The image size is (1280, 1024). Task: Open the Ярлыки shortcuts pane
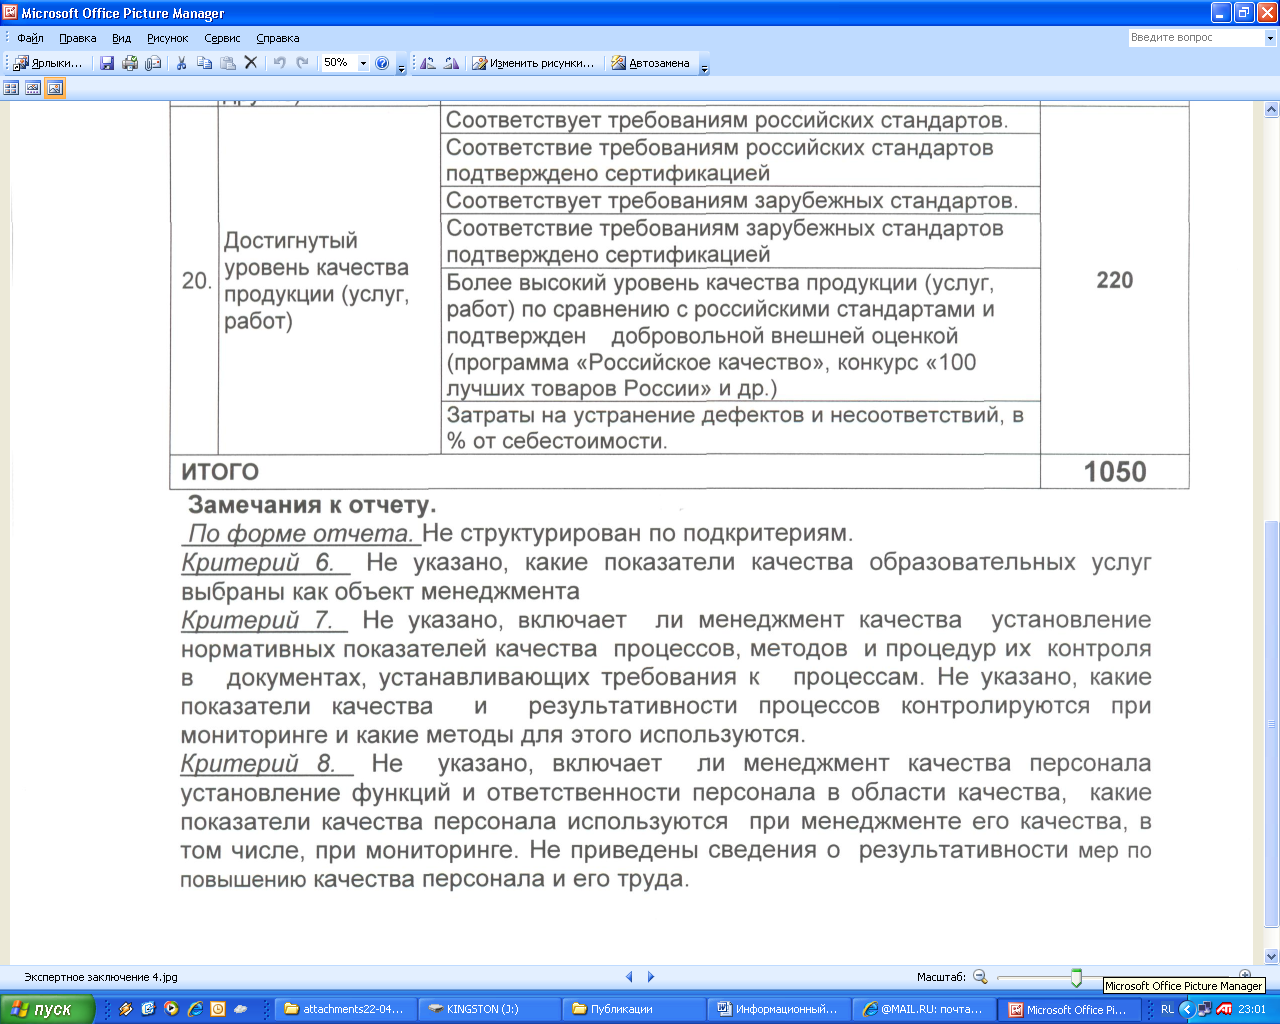click(48, 63)
